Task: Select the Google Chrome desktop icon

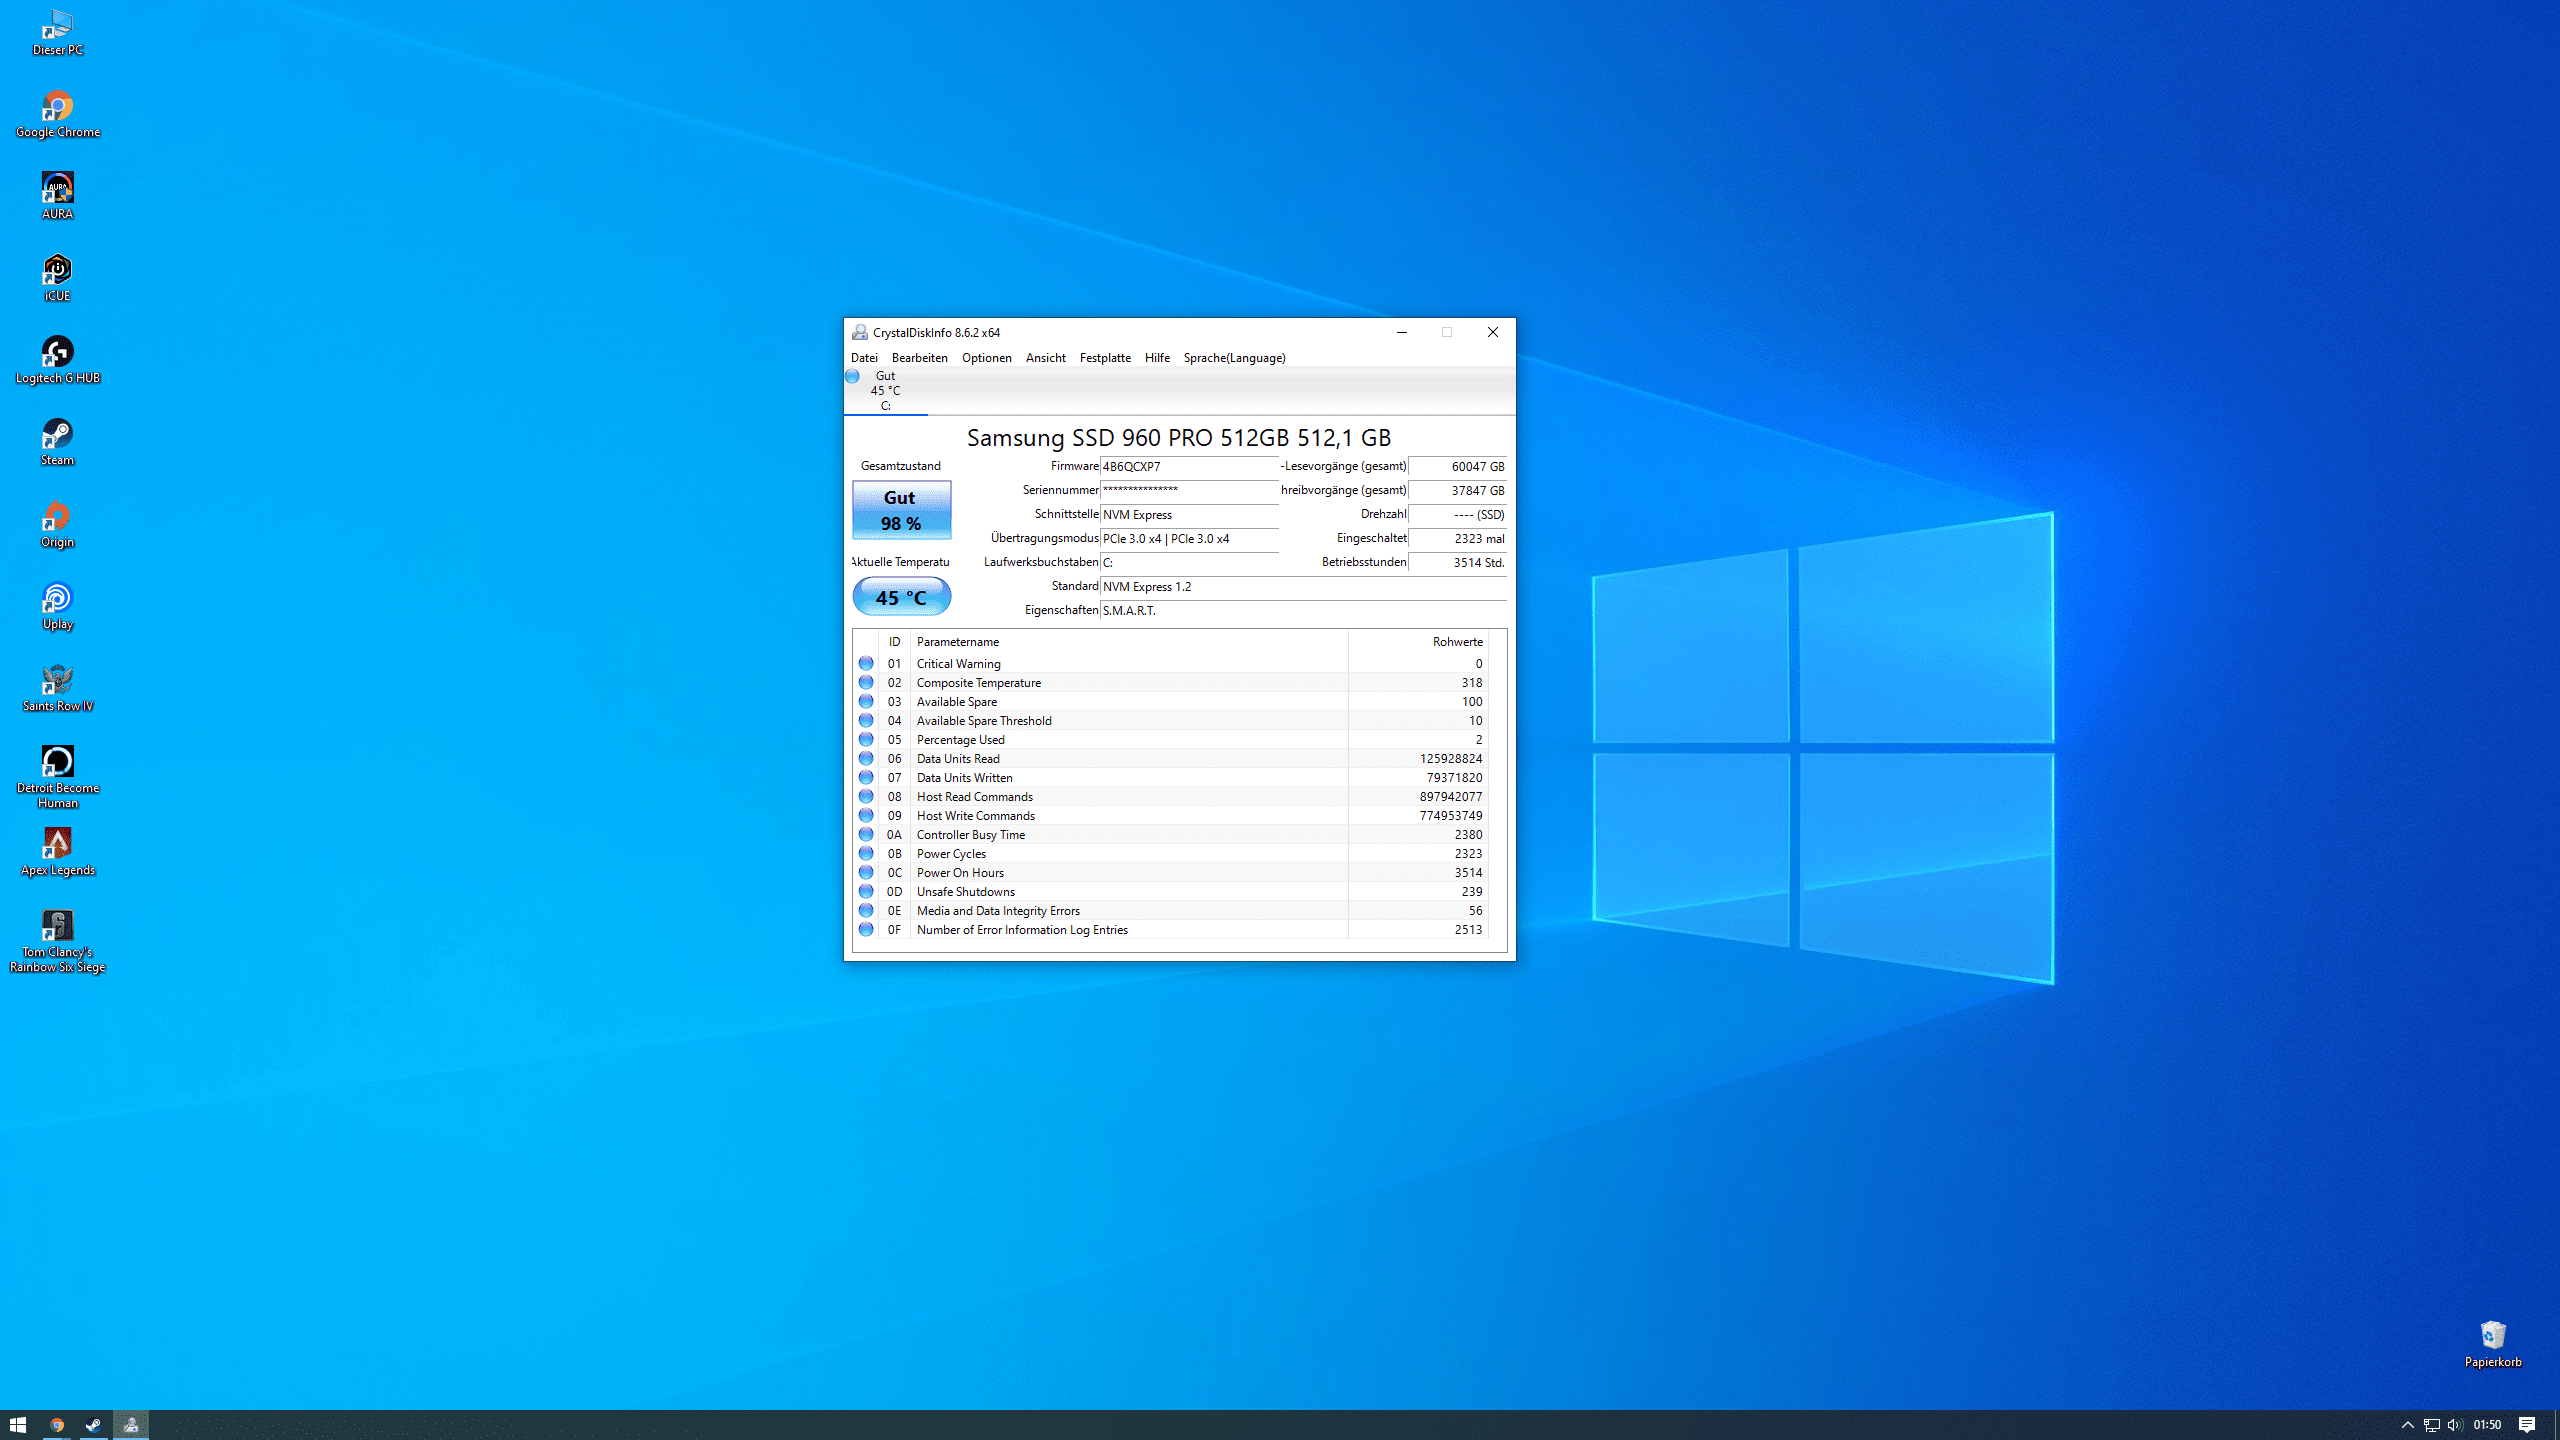Action: 57,107
